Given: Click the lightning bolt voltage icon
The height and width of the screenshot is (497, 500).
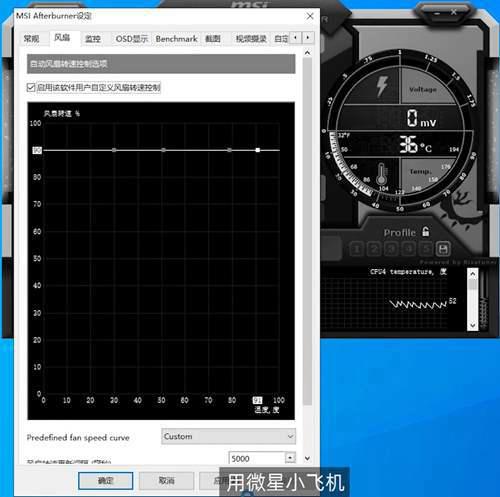Looking at the screenshot, I should pos(382,86).
